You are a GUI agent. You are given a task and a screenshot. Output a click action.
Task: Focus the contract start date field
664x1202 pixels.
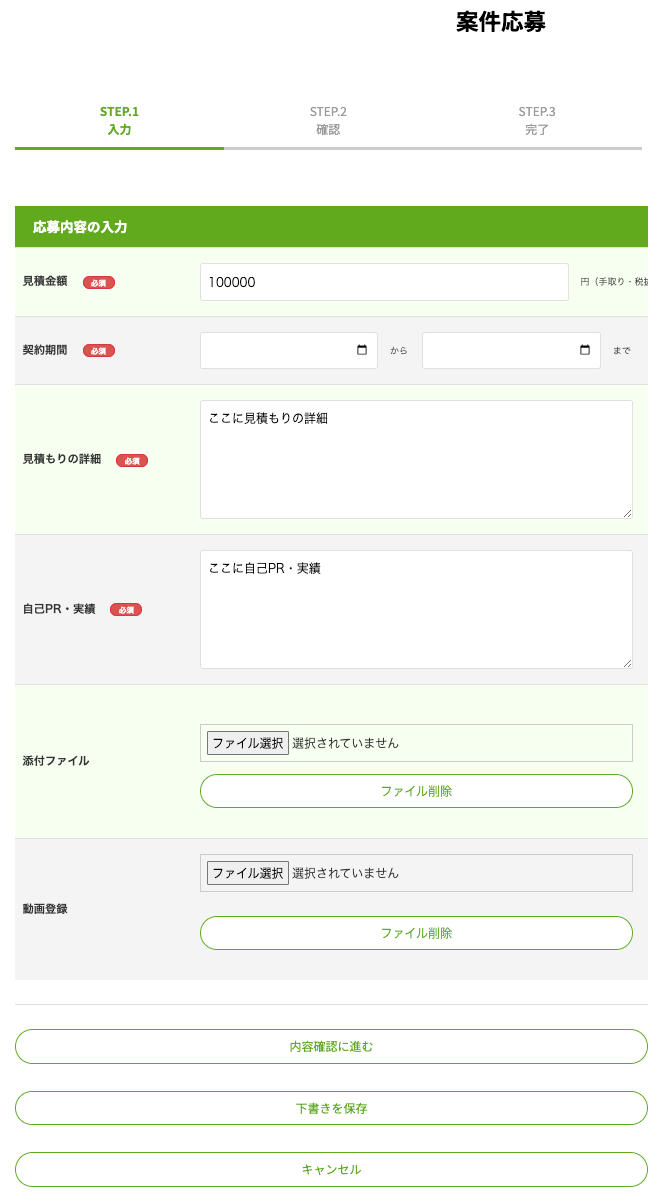[275, 351]
